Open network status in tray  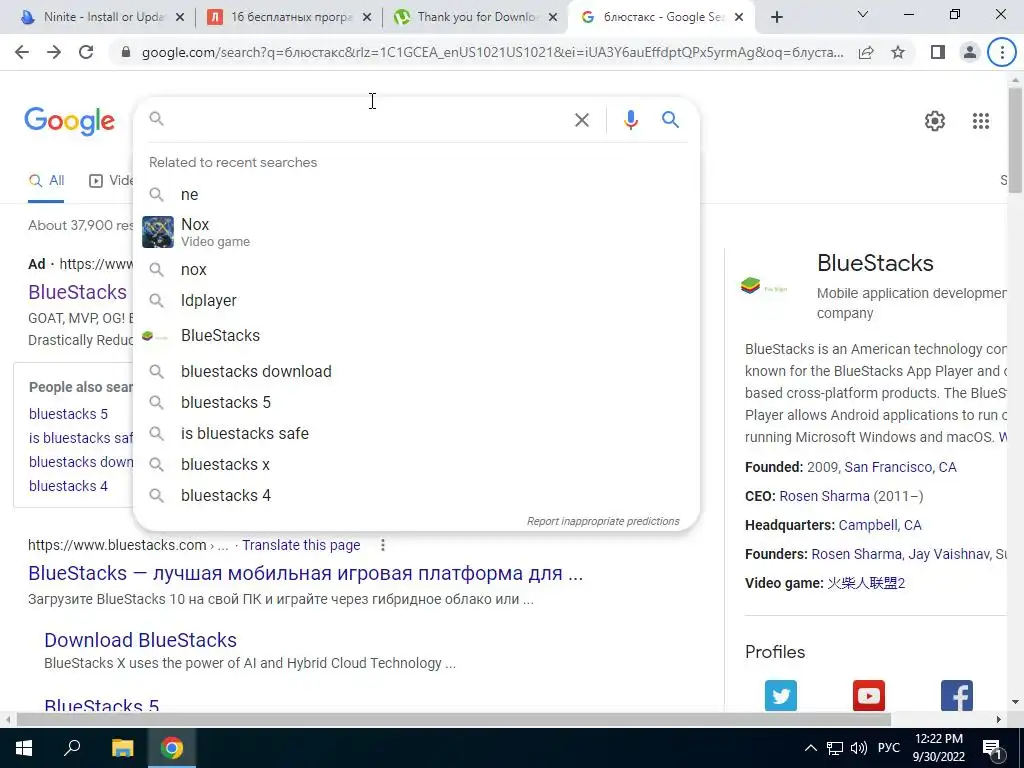[835, 748]
